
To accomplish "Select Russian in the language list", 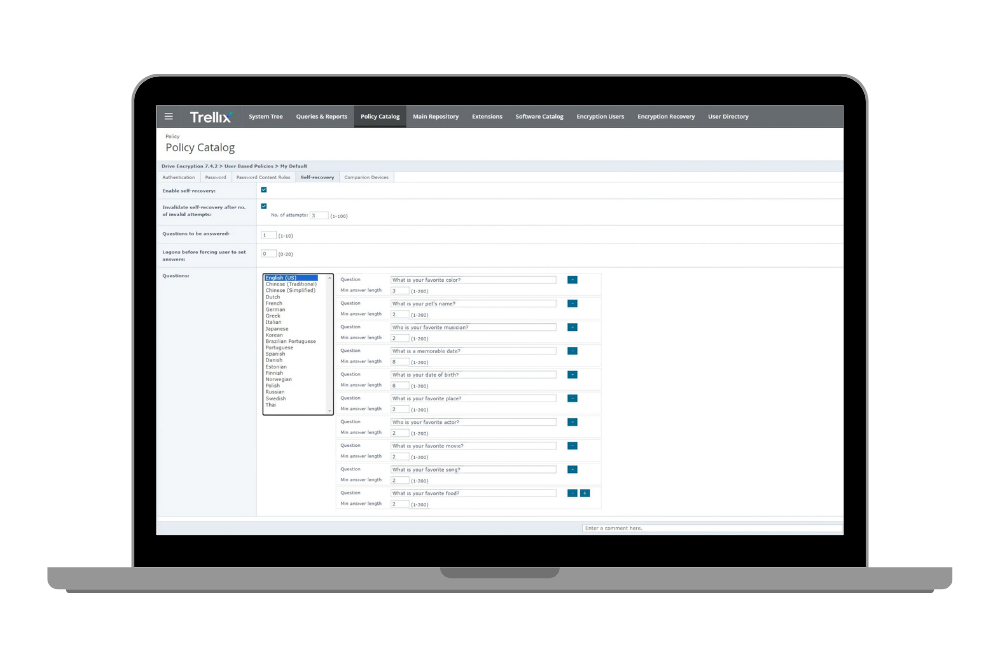I will (275, 392).
